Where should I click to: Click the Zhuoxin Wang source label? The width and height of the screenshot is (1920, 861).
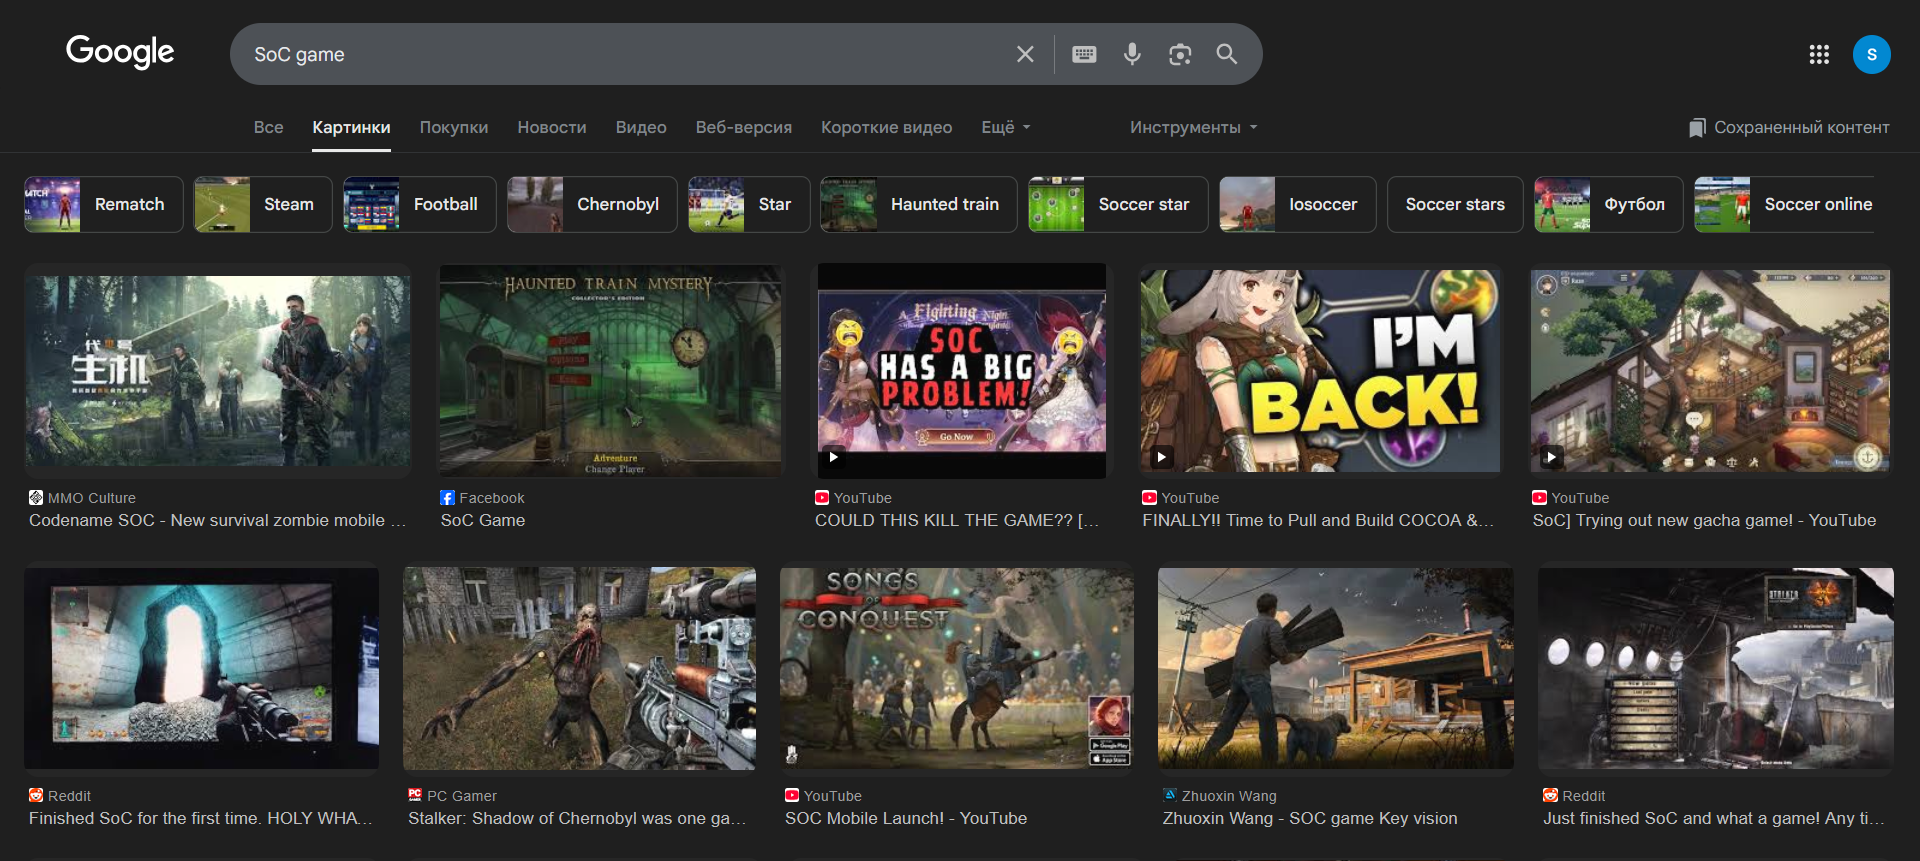tap(1229, 796)
